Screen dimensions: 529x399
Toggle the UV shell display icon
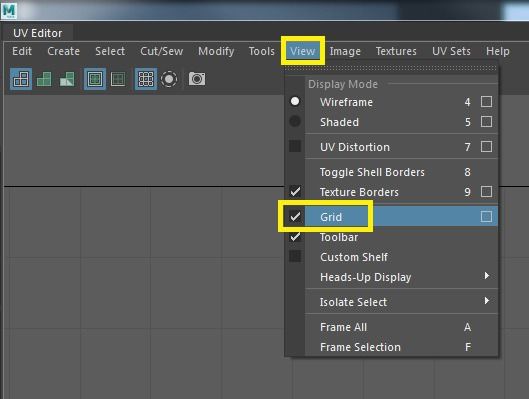tap(21, 79)
